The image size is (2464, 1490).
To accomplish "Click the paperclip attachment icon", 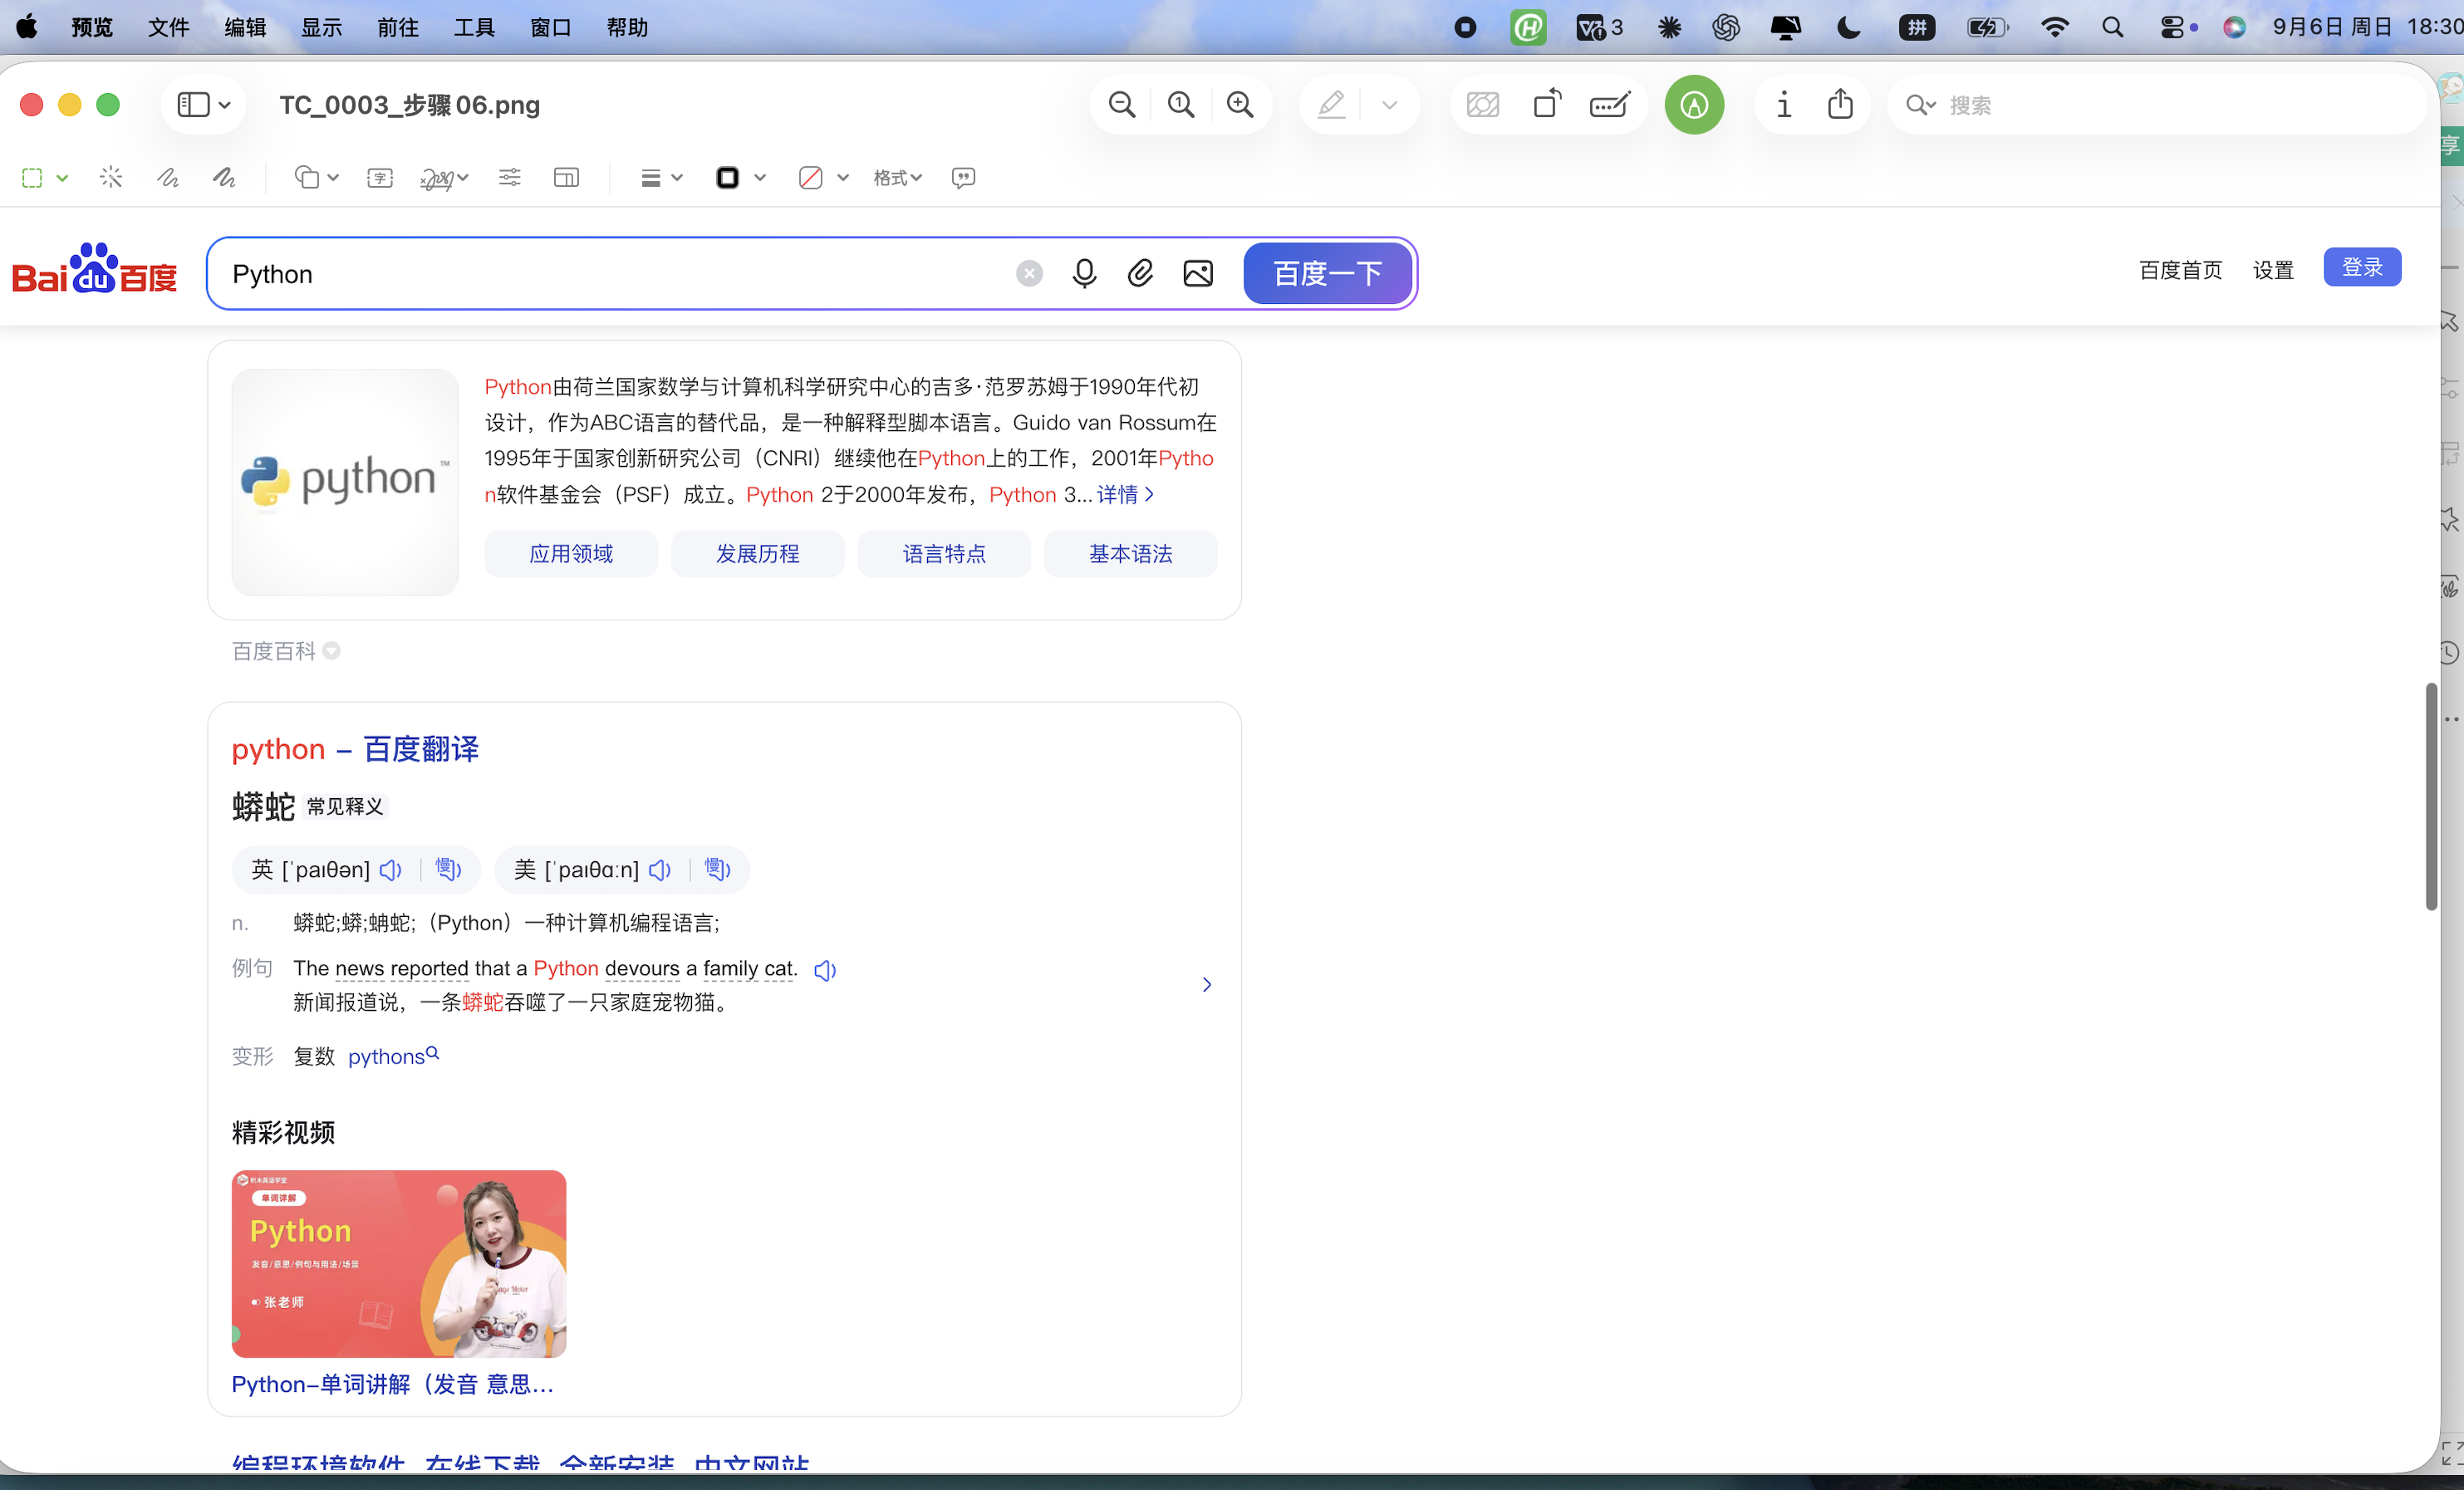I will [1140, 273].
